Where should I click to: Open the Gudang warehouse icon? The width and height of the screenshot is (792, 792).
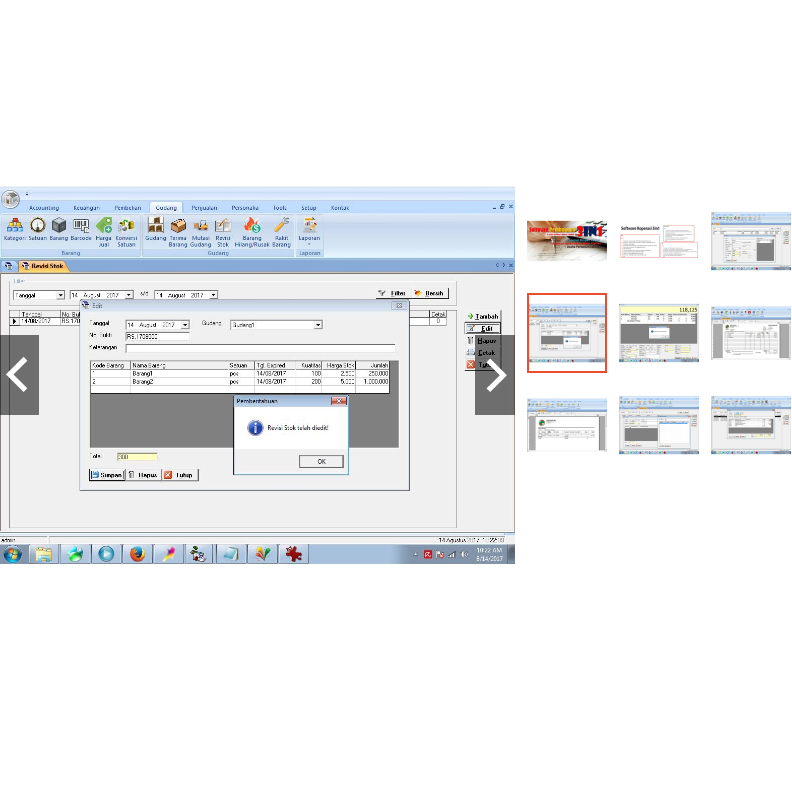pos(156,229)
